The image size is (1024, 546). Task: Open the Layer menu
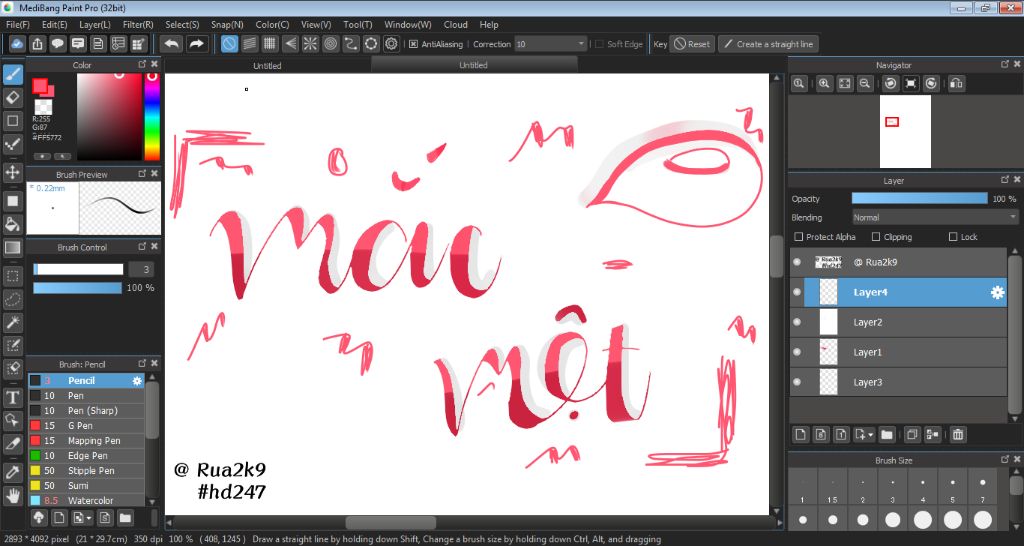[95, 24]
